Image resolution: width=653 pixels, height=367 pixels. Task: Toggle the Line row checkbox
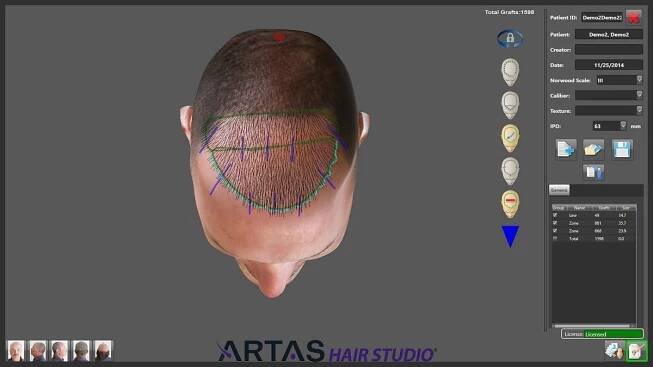pyautogui.click(x=555, y=215)
